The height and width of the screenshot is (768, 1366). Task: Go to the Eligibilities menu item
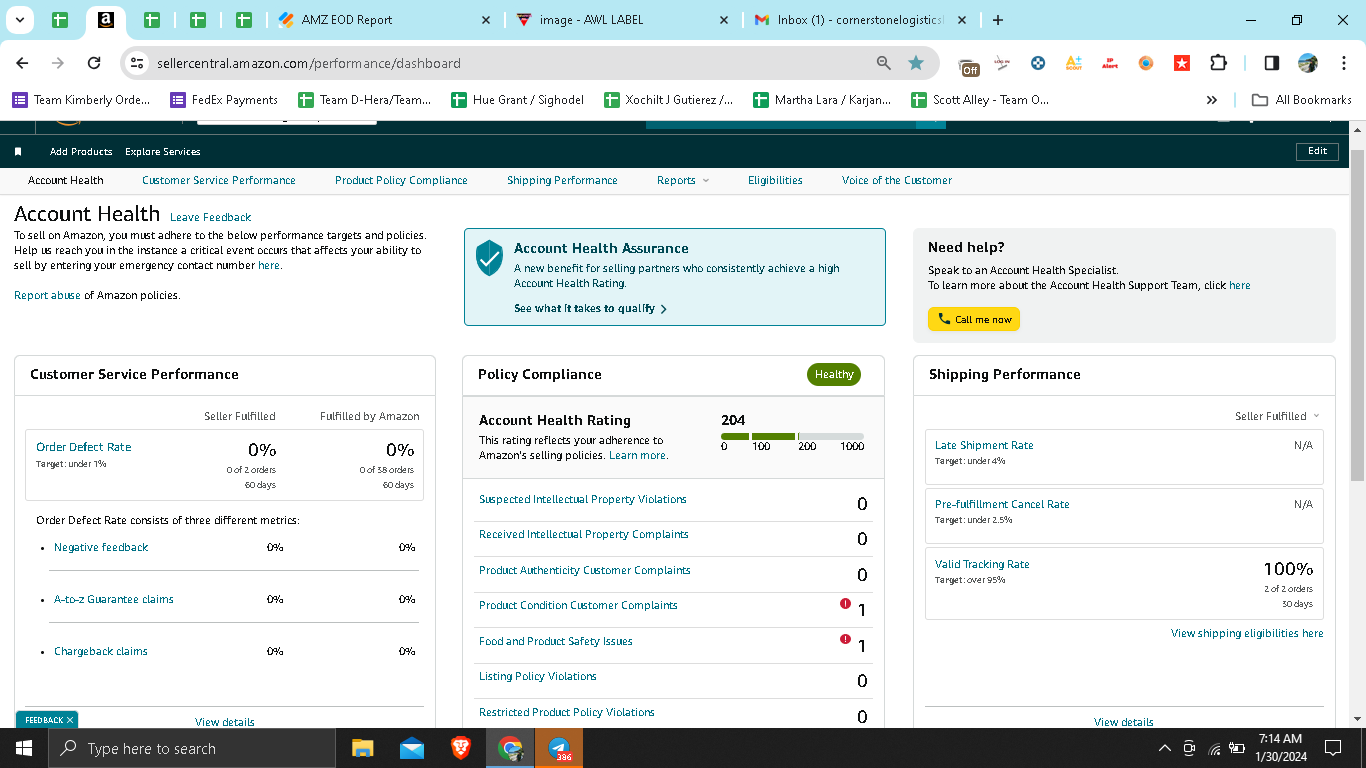775,180
